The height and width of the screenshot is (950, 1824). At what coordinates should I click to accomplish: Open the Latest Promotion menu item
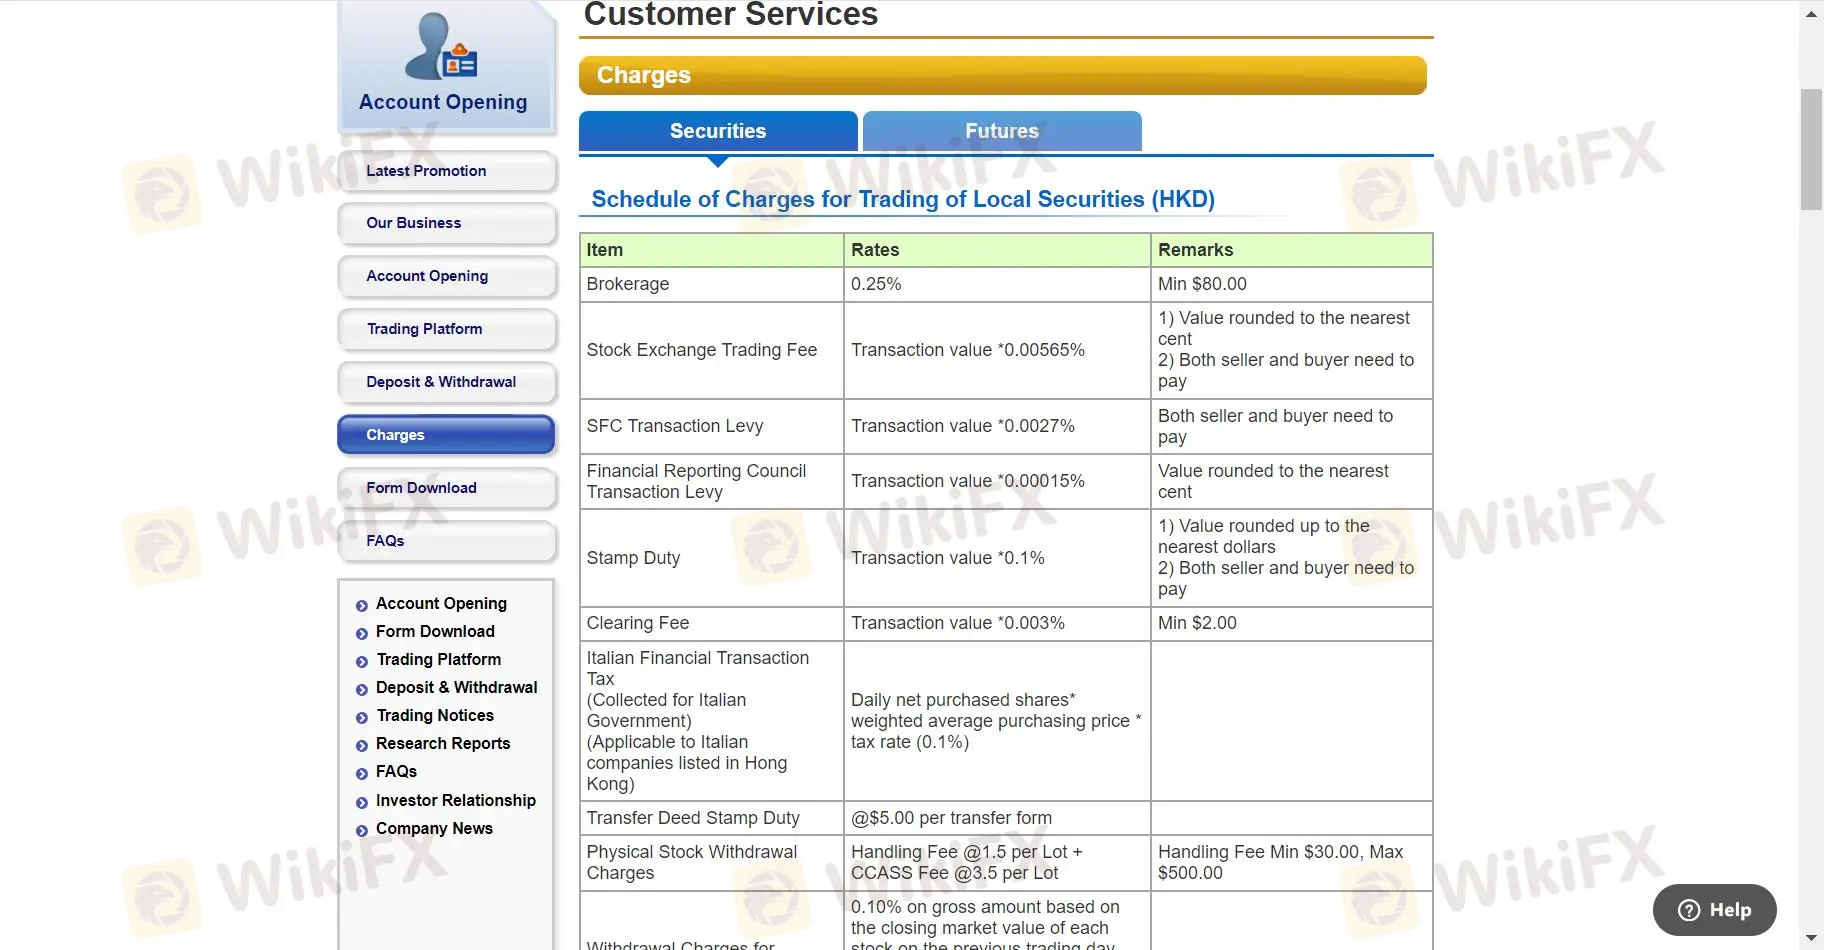pyautogui.click(x=446, y=171)
